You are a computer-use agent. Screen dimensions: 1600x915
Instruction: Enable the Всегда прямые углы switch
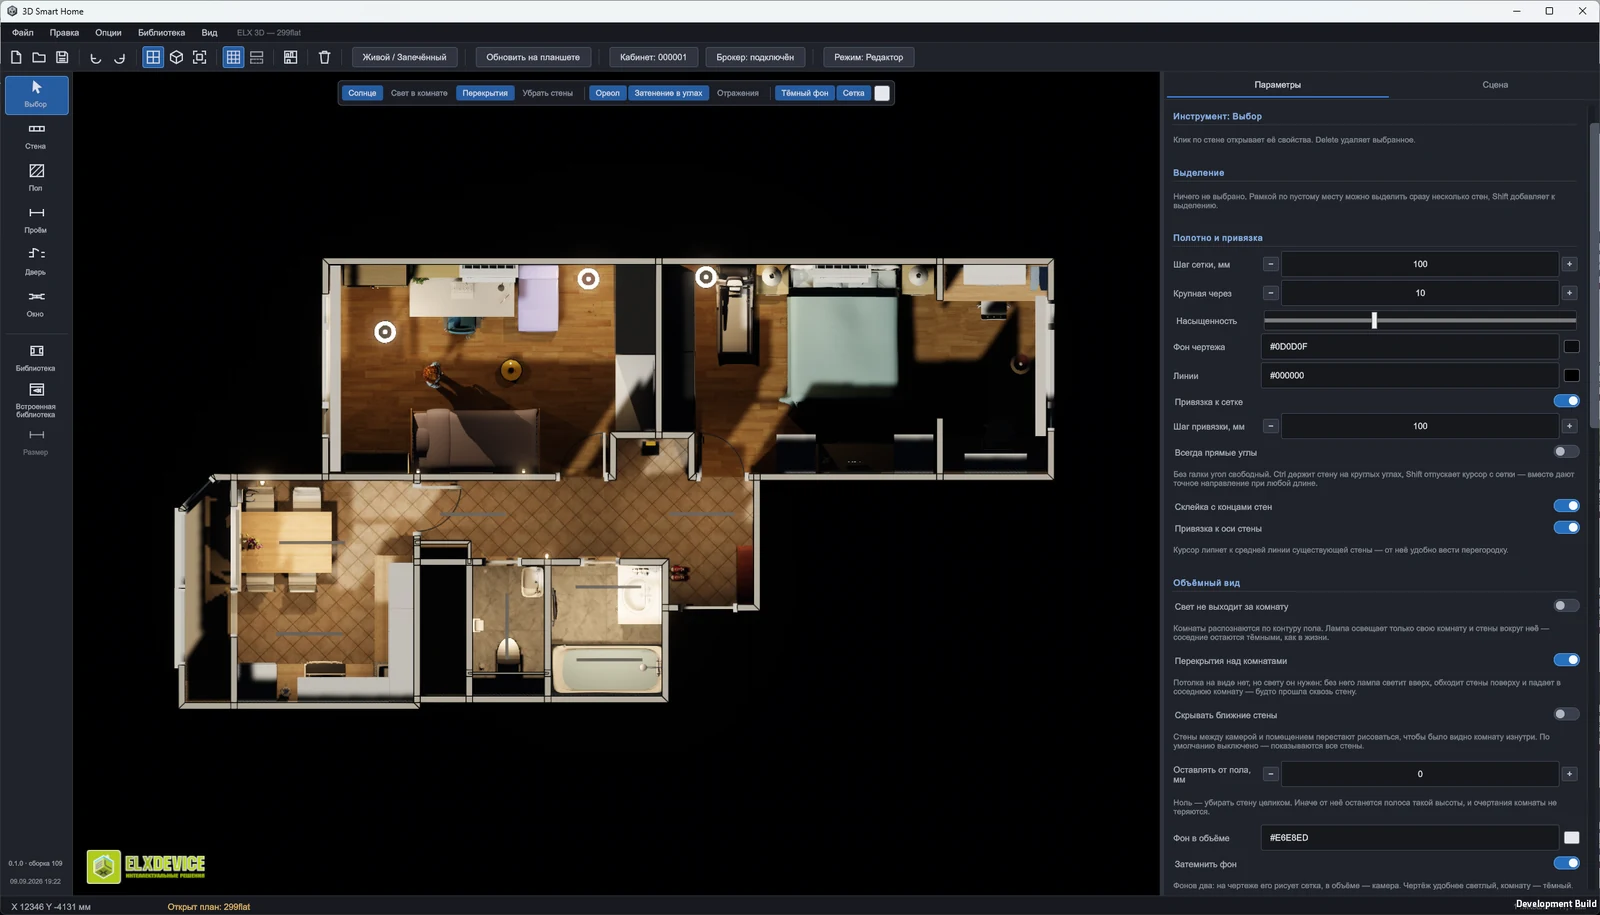(x=1566, y=452)
